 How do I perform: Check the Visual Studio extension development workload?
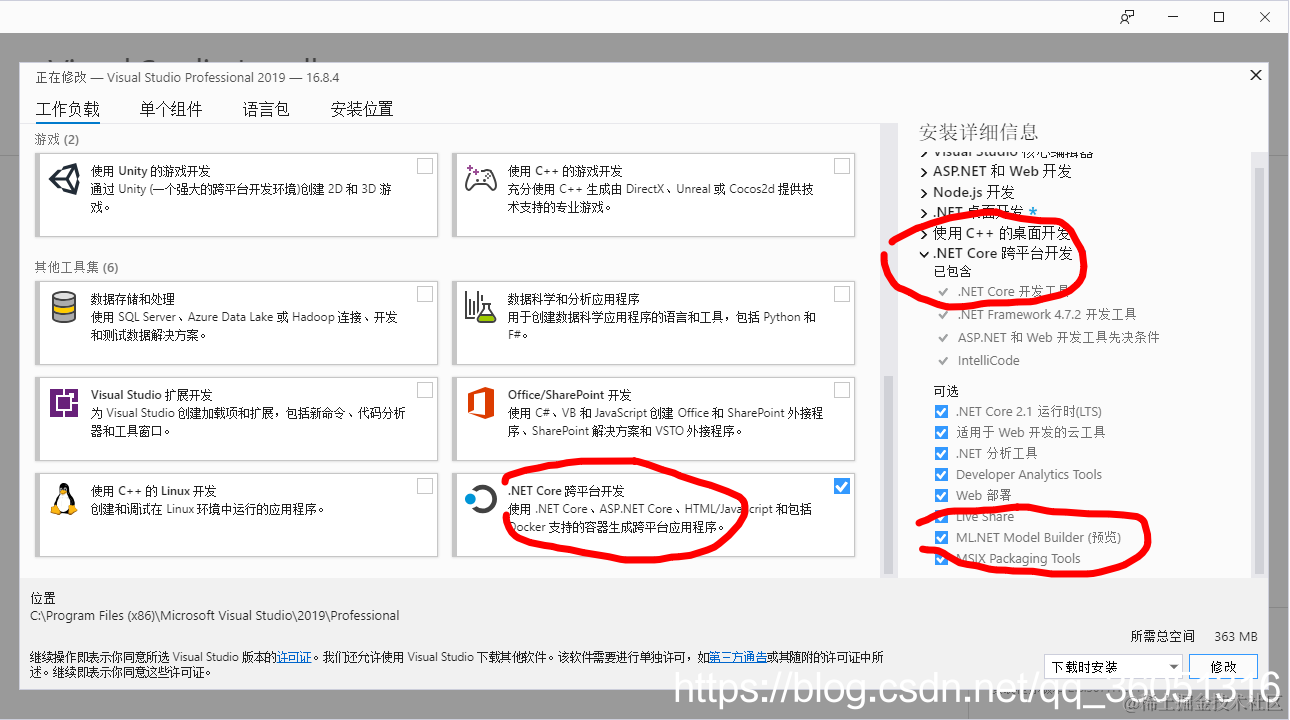(425, 390)
